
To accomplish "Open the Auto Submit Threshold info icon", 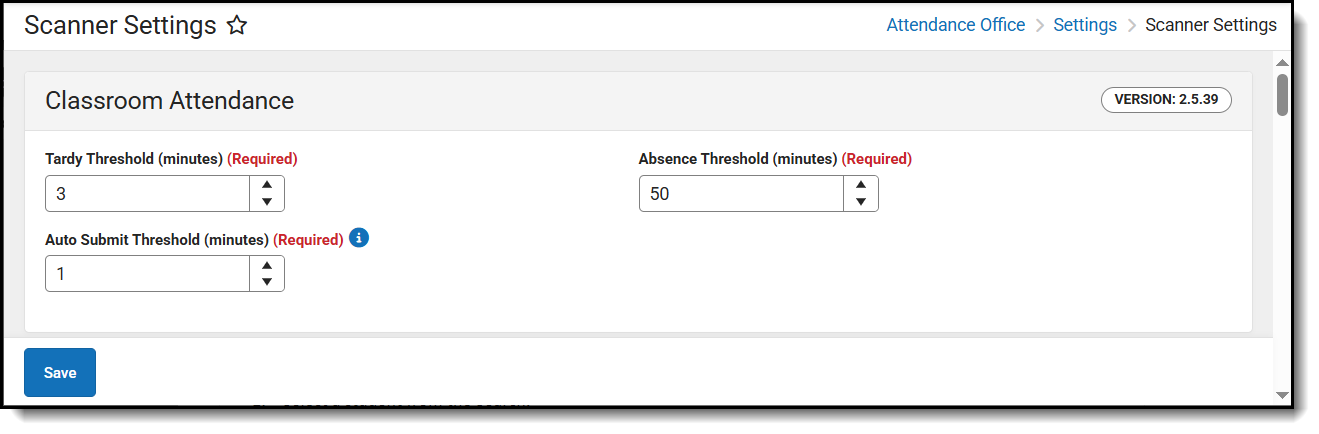I will [360, 238].
